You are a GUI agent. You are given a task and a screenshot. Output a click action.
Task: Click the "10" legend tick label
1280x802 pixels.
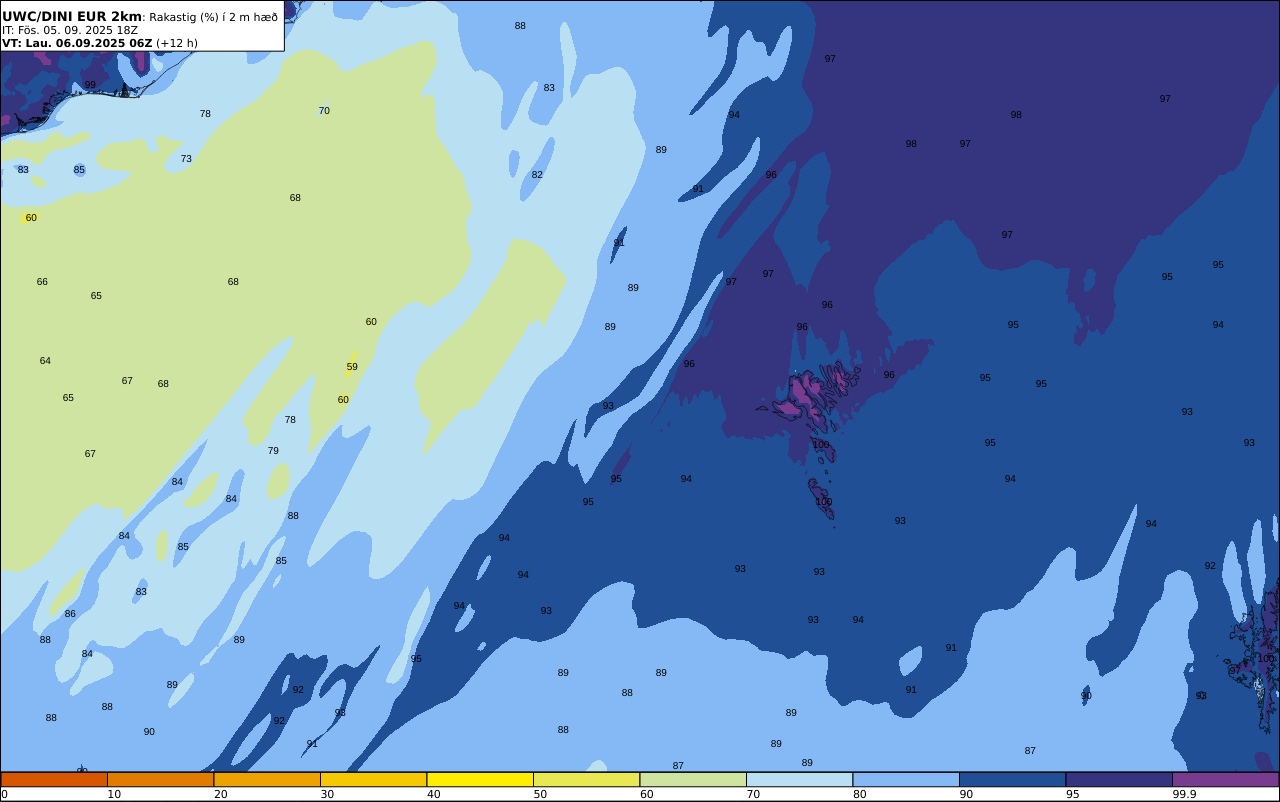(x=114, y=794)
